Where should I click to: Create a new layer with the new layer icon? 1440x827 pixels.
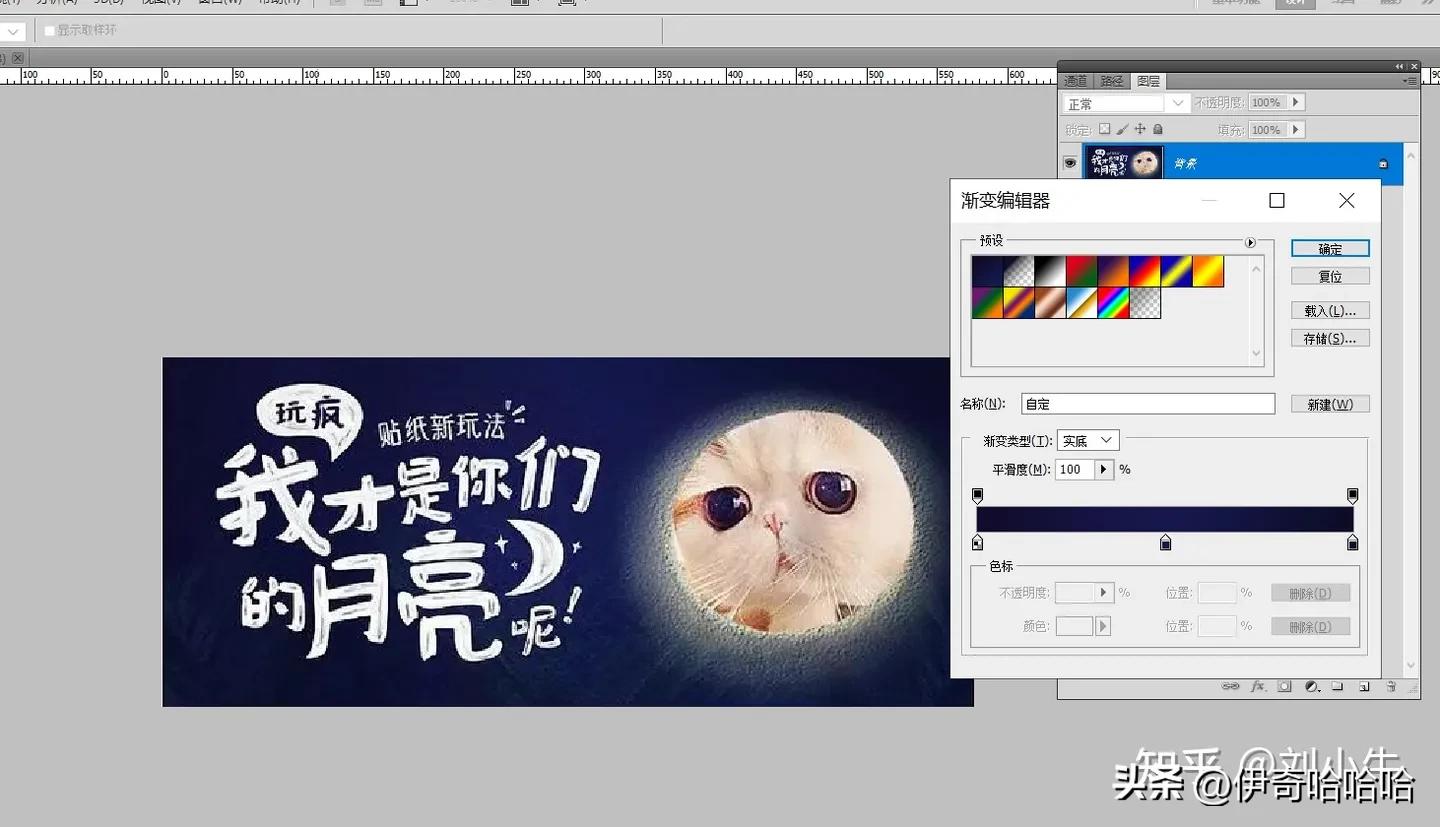(x=1364, y=686)
